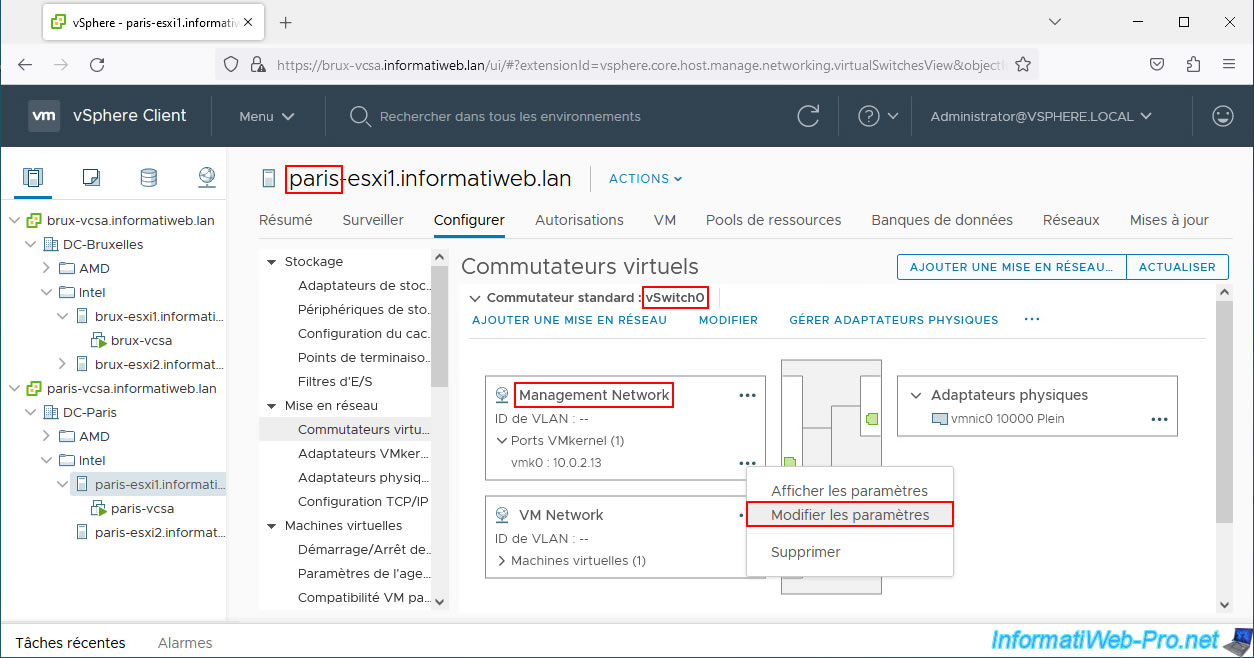Image resolution: width=1254 pixels, height=658 pixels.
Task: Switch to the Résumé tab
Action: pos(286,220)
